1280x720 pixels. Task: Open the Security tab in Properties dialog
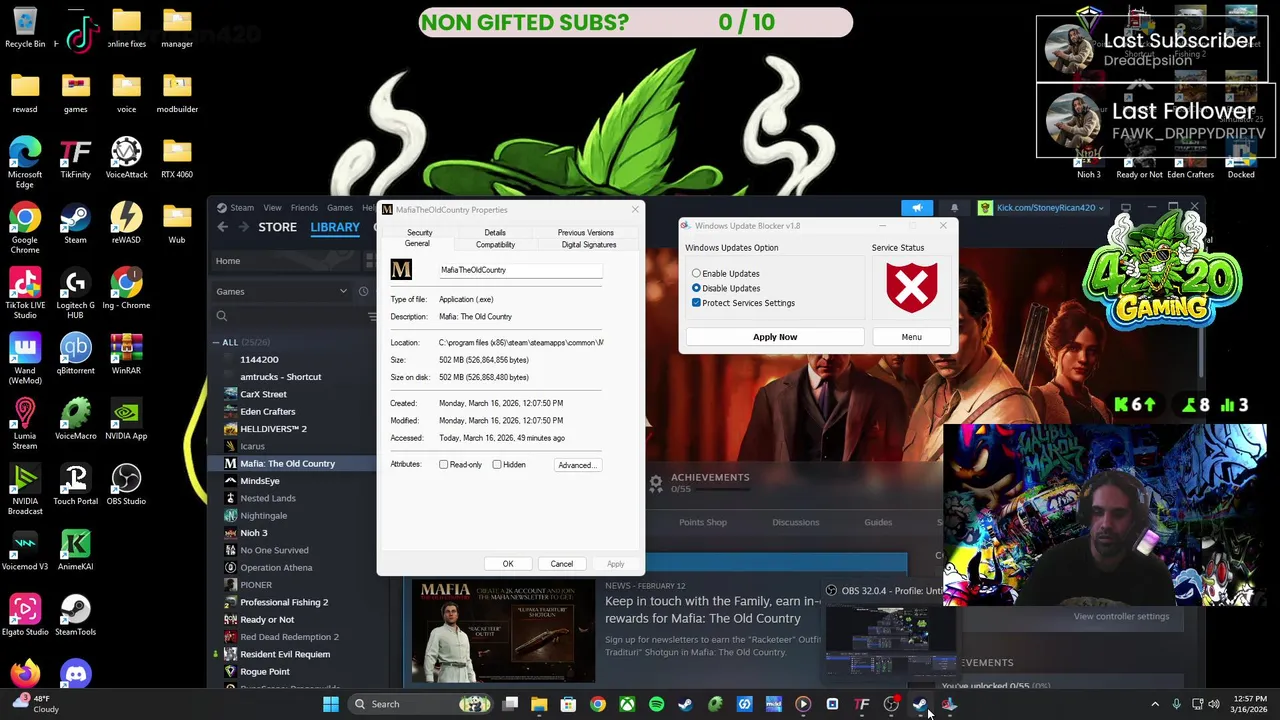[419, 232]
